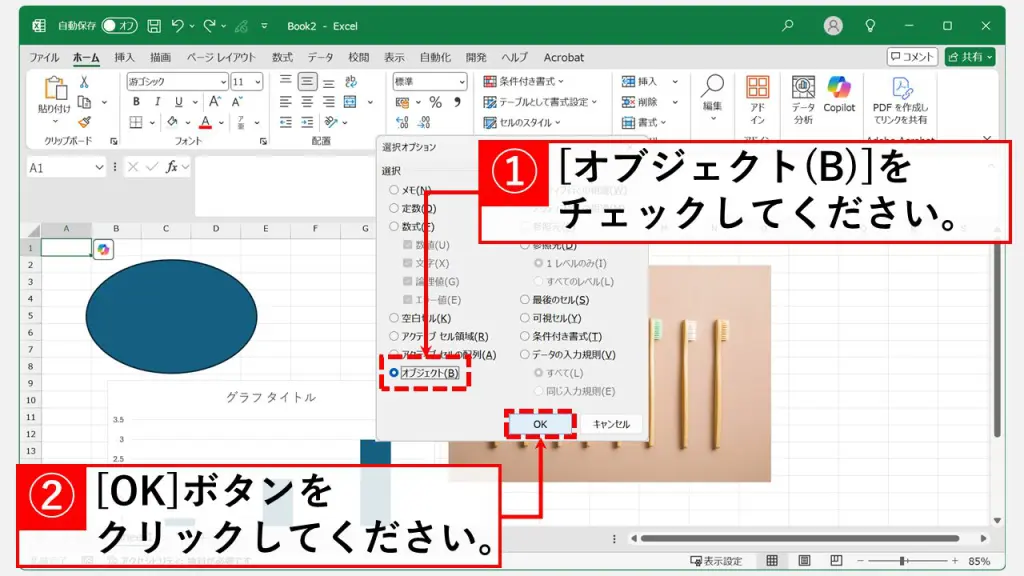Click the lightbulb icon in title bar
This screenshot has width=1024, height=576.
[870, 25]
